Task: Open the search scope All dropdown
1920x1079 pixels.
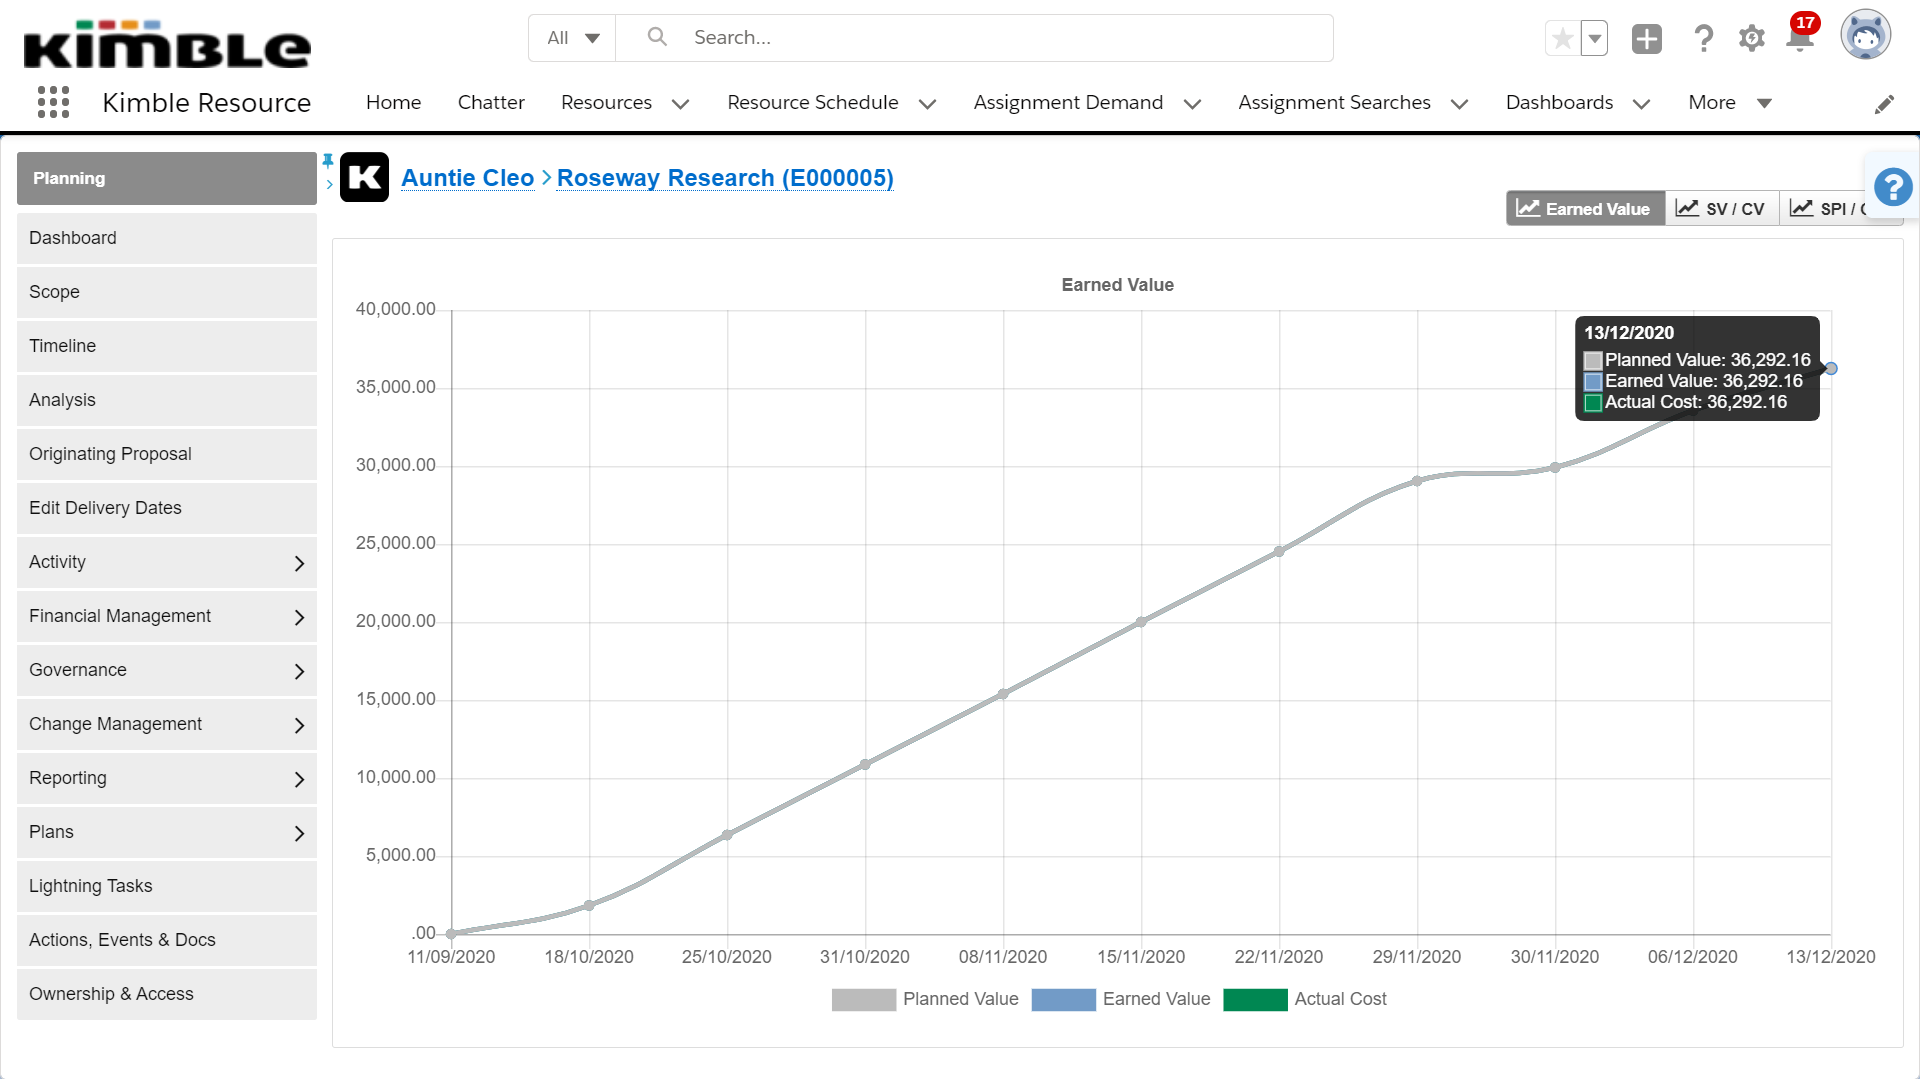Action: pyautogui.click(x=571, y=36)
